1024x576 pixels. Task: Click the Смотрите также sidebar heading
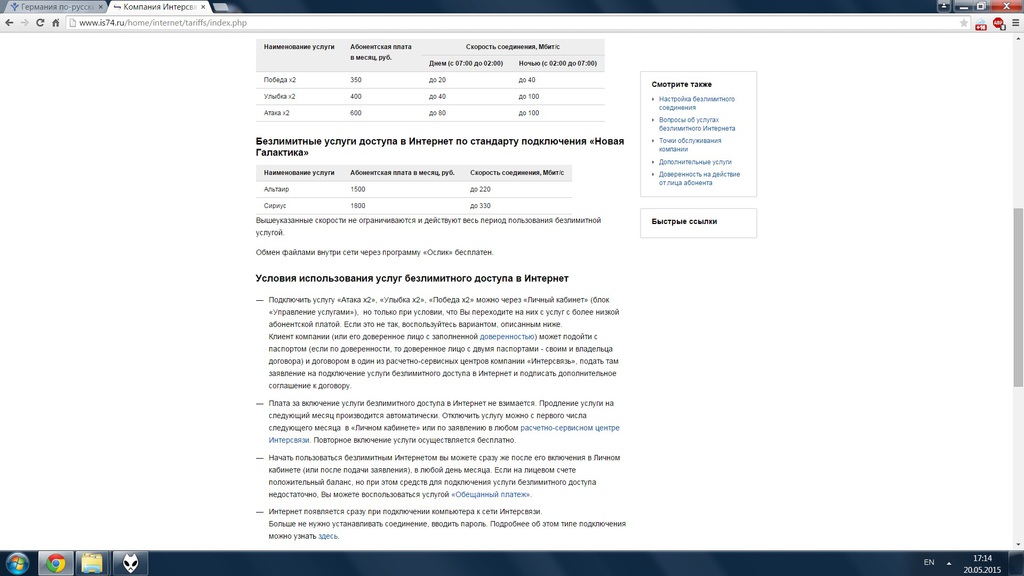(681, 84)
